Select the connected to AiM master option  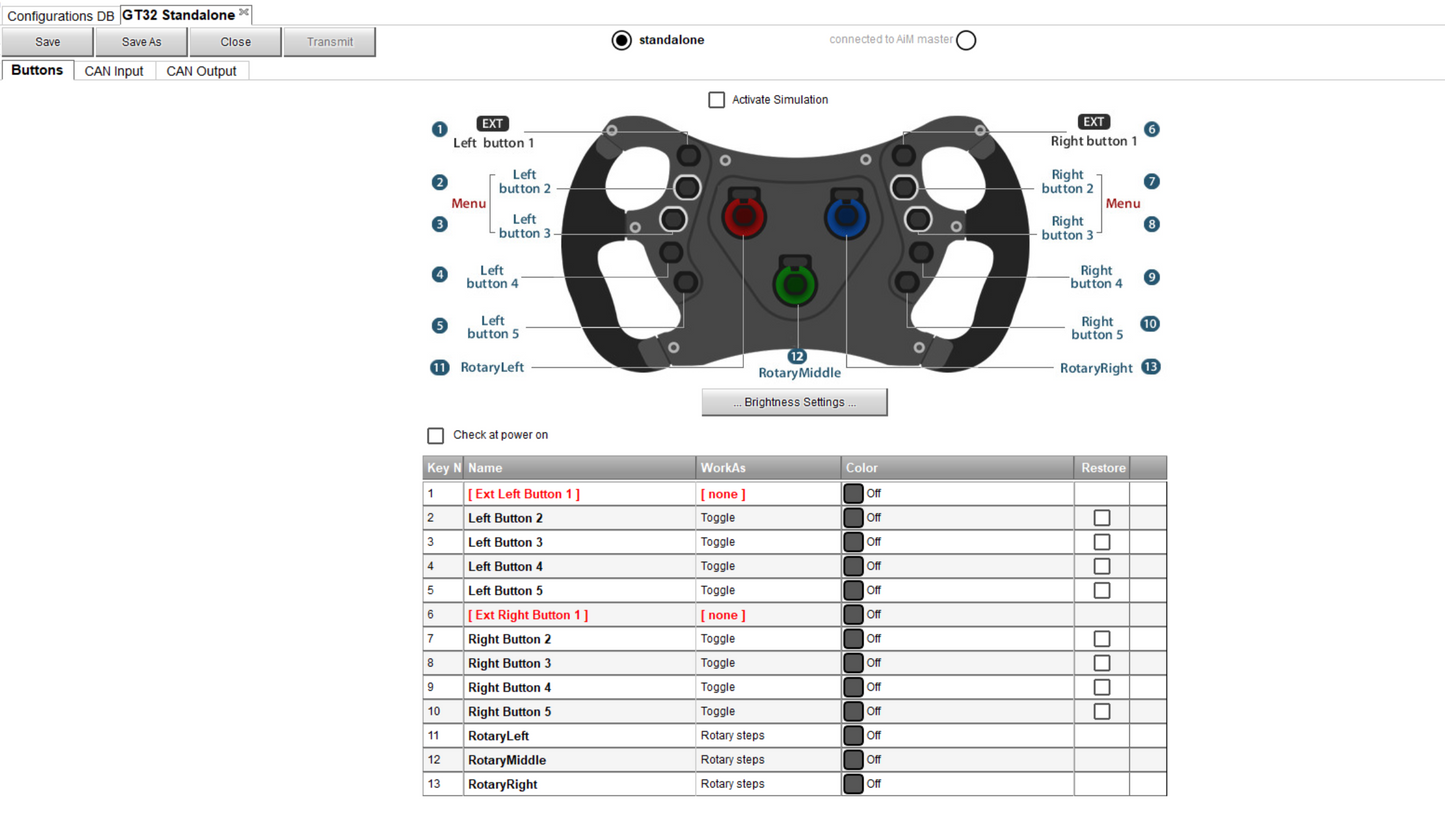pyautogui.click(x=965, y=40)
